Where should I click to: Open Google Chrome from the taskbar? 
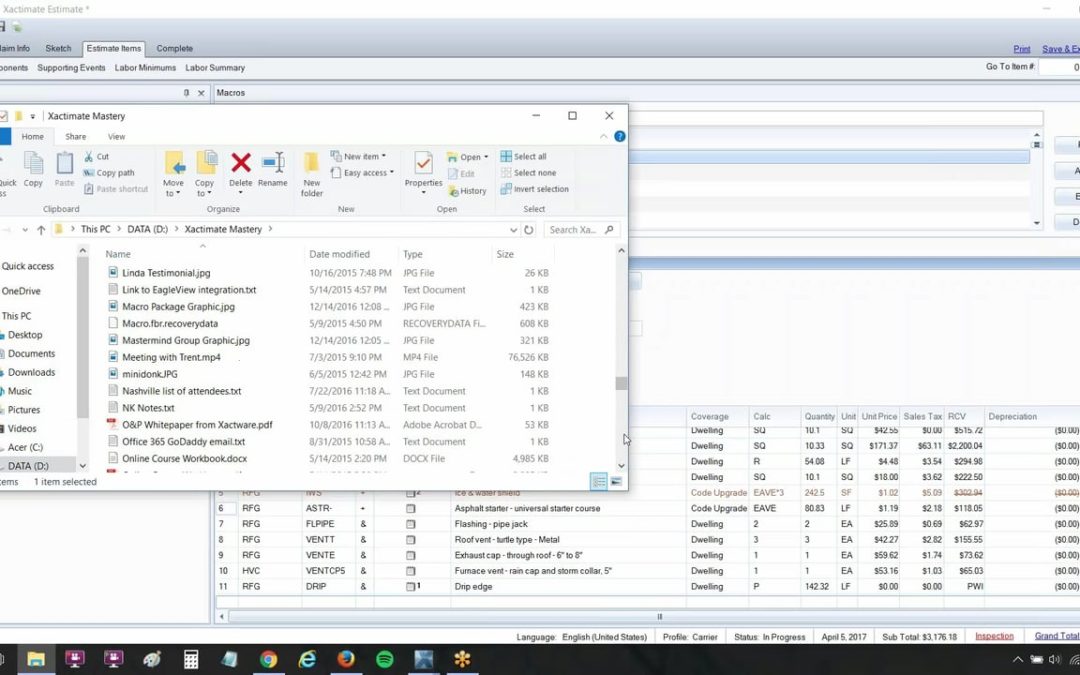coord(269,659)
